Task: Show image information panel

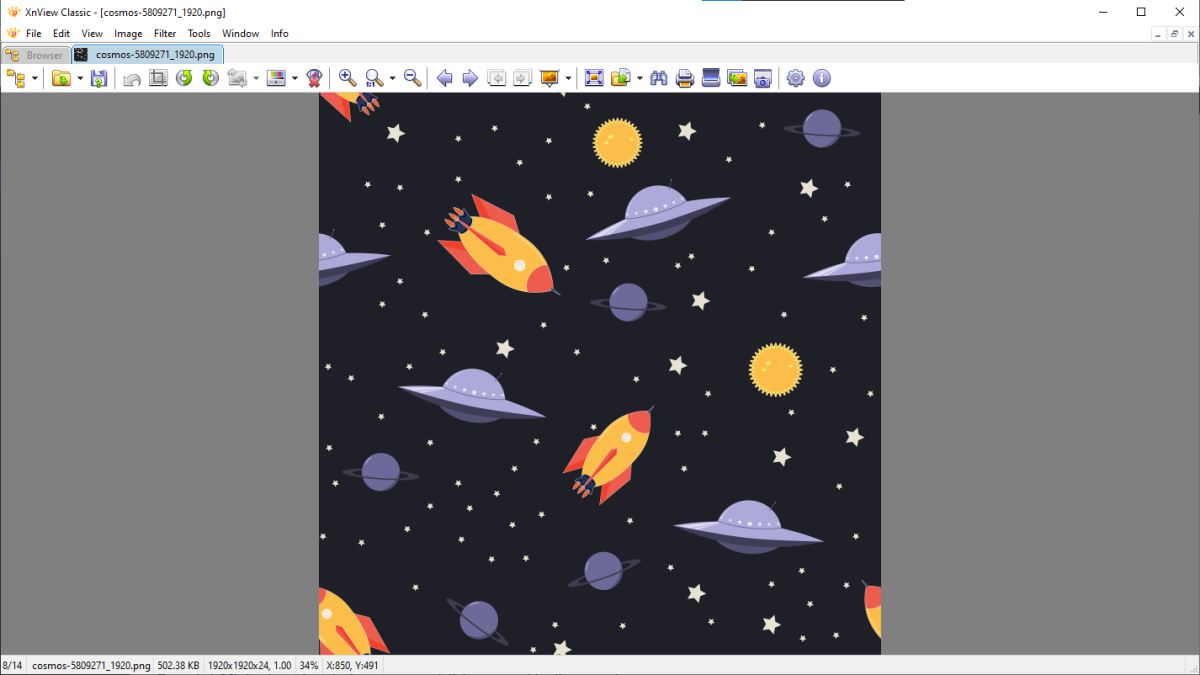Action: pyautogui.click(x=821, y=77)
